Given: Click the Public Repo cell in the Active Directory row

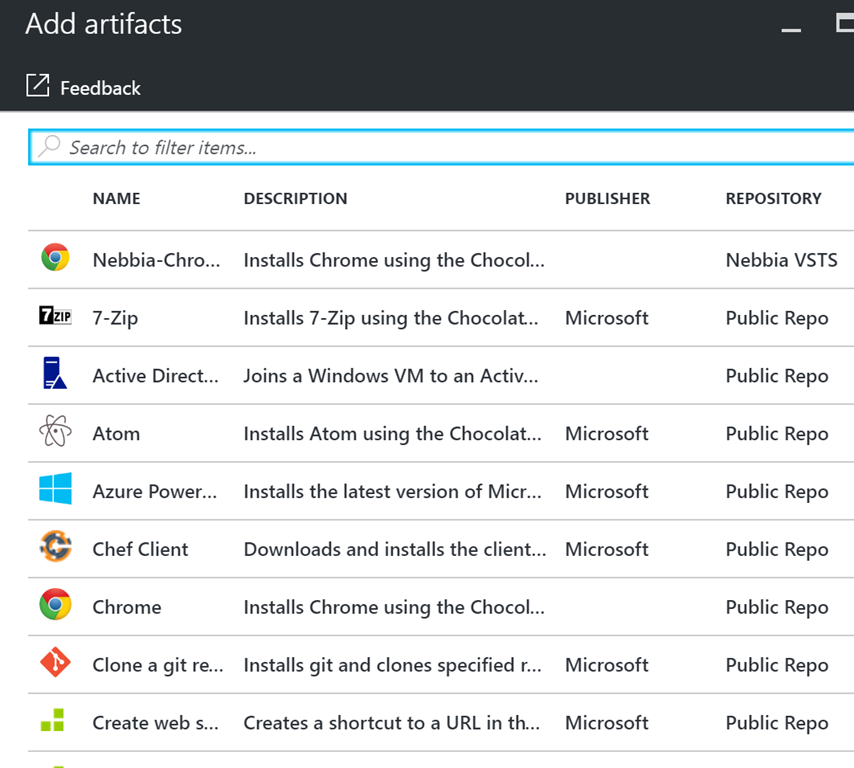Looking at the screenshot, I should tap(777, 376).
